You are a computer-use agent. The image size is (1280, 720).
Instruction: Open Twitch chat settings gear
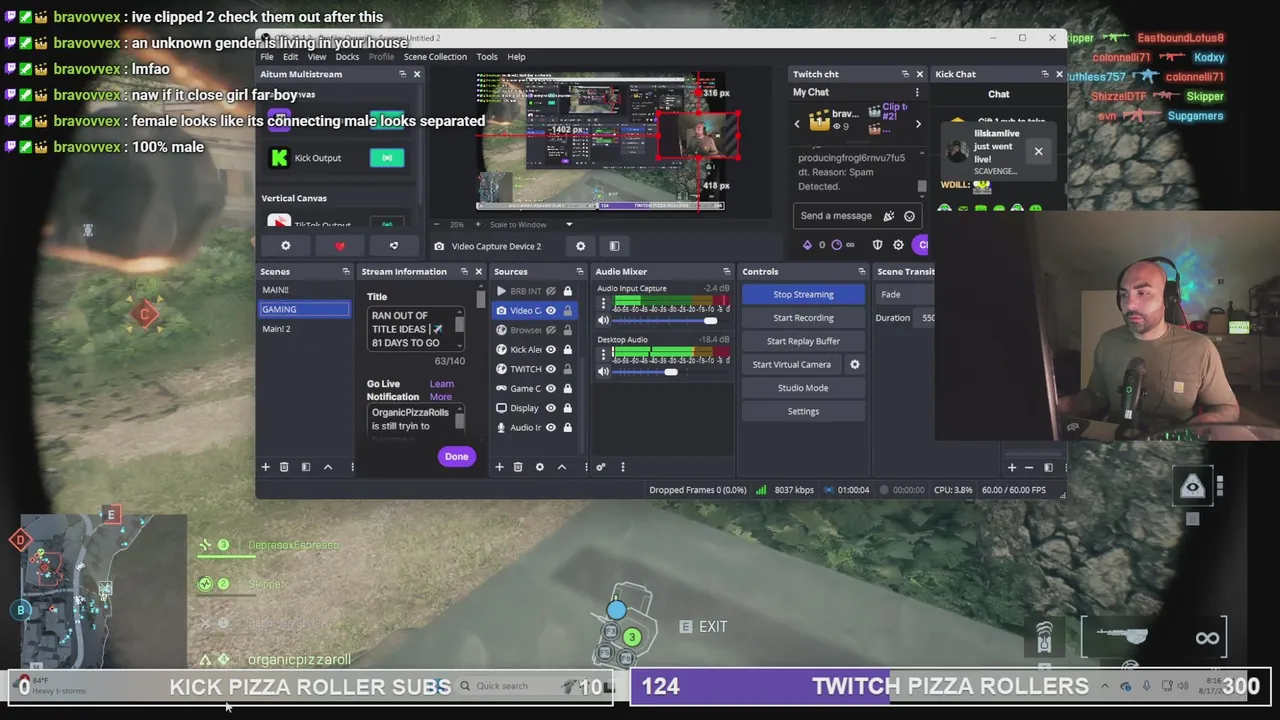899,245
